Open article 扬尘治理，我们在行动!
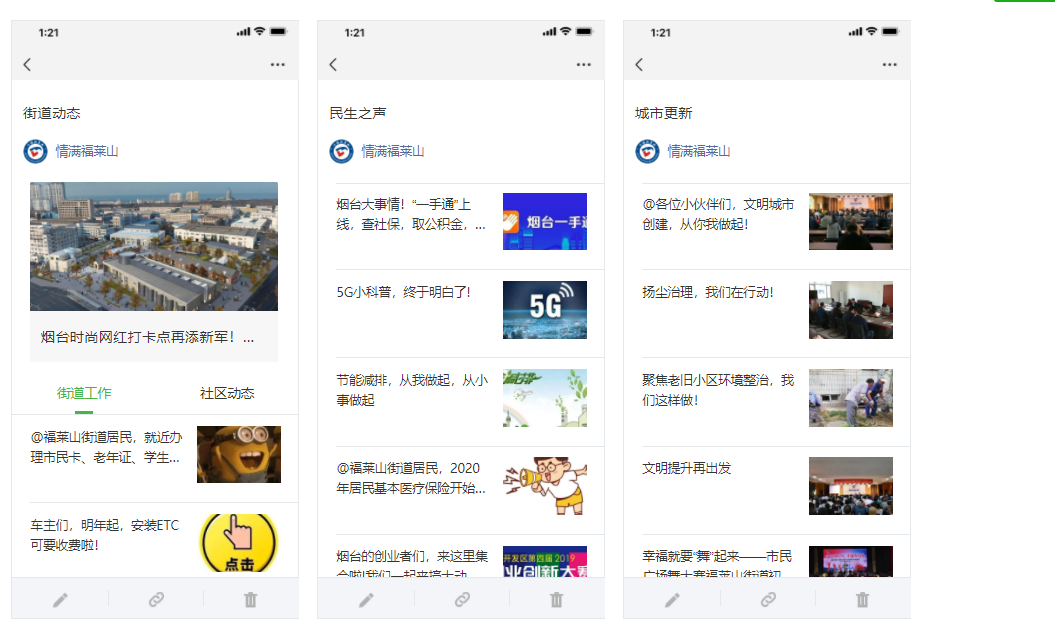This screenshot has height=629, width=1055. coord(708,292)
